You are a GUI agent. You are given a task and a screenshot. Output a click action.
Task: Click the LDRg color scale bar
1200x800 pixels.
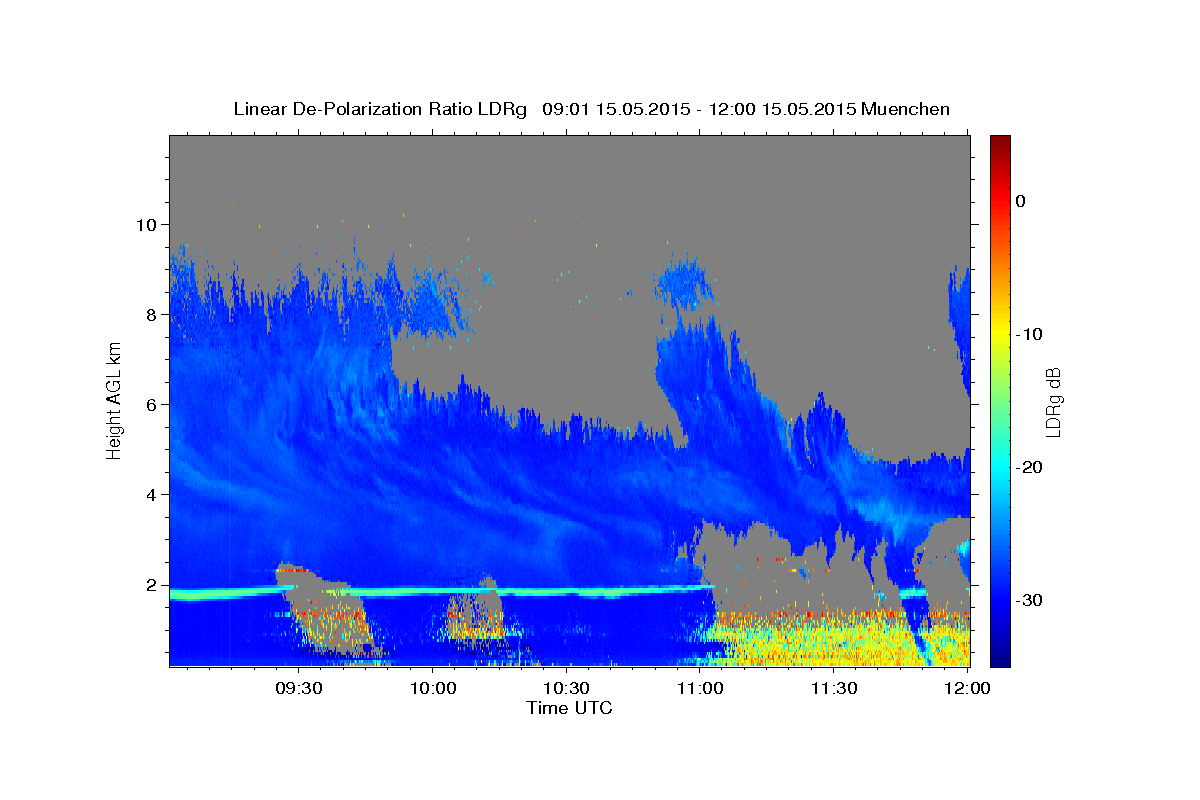point(1000,401)
